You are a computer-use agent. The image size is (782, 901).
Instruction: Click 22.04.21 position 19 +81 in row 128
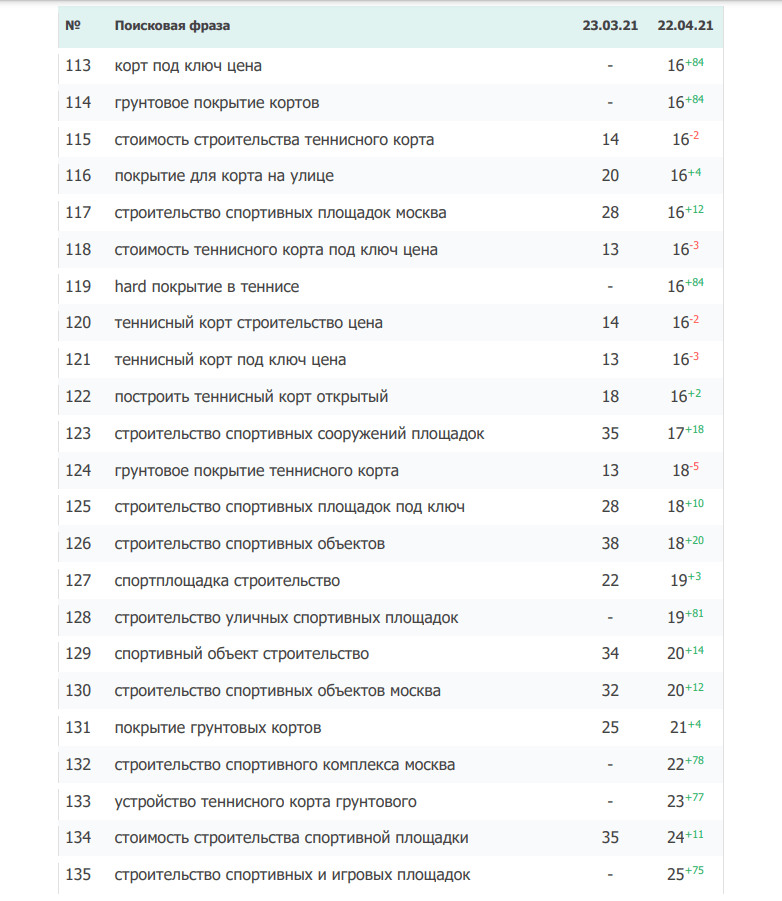[685, 617]
